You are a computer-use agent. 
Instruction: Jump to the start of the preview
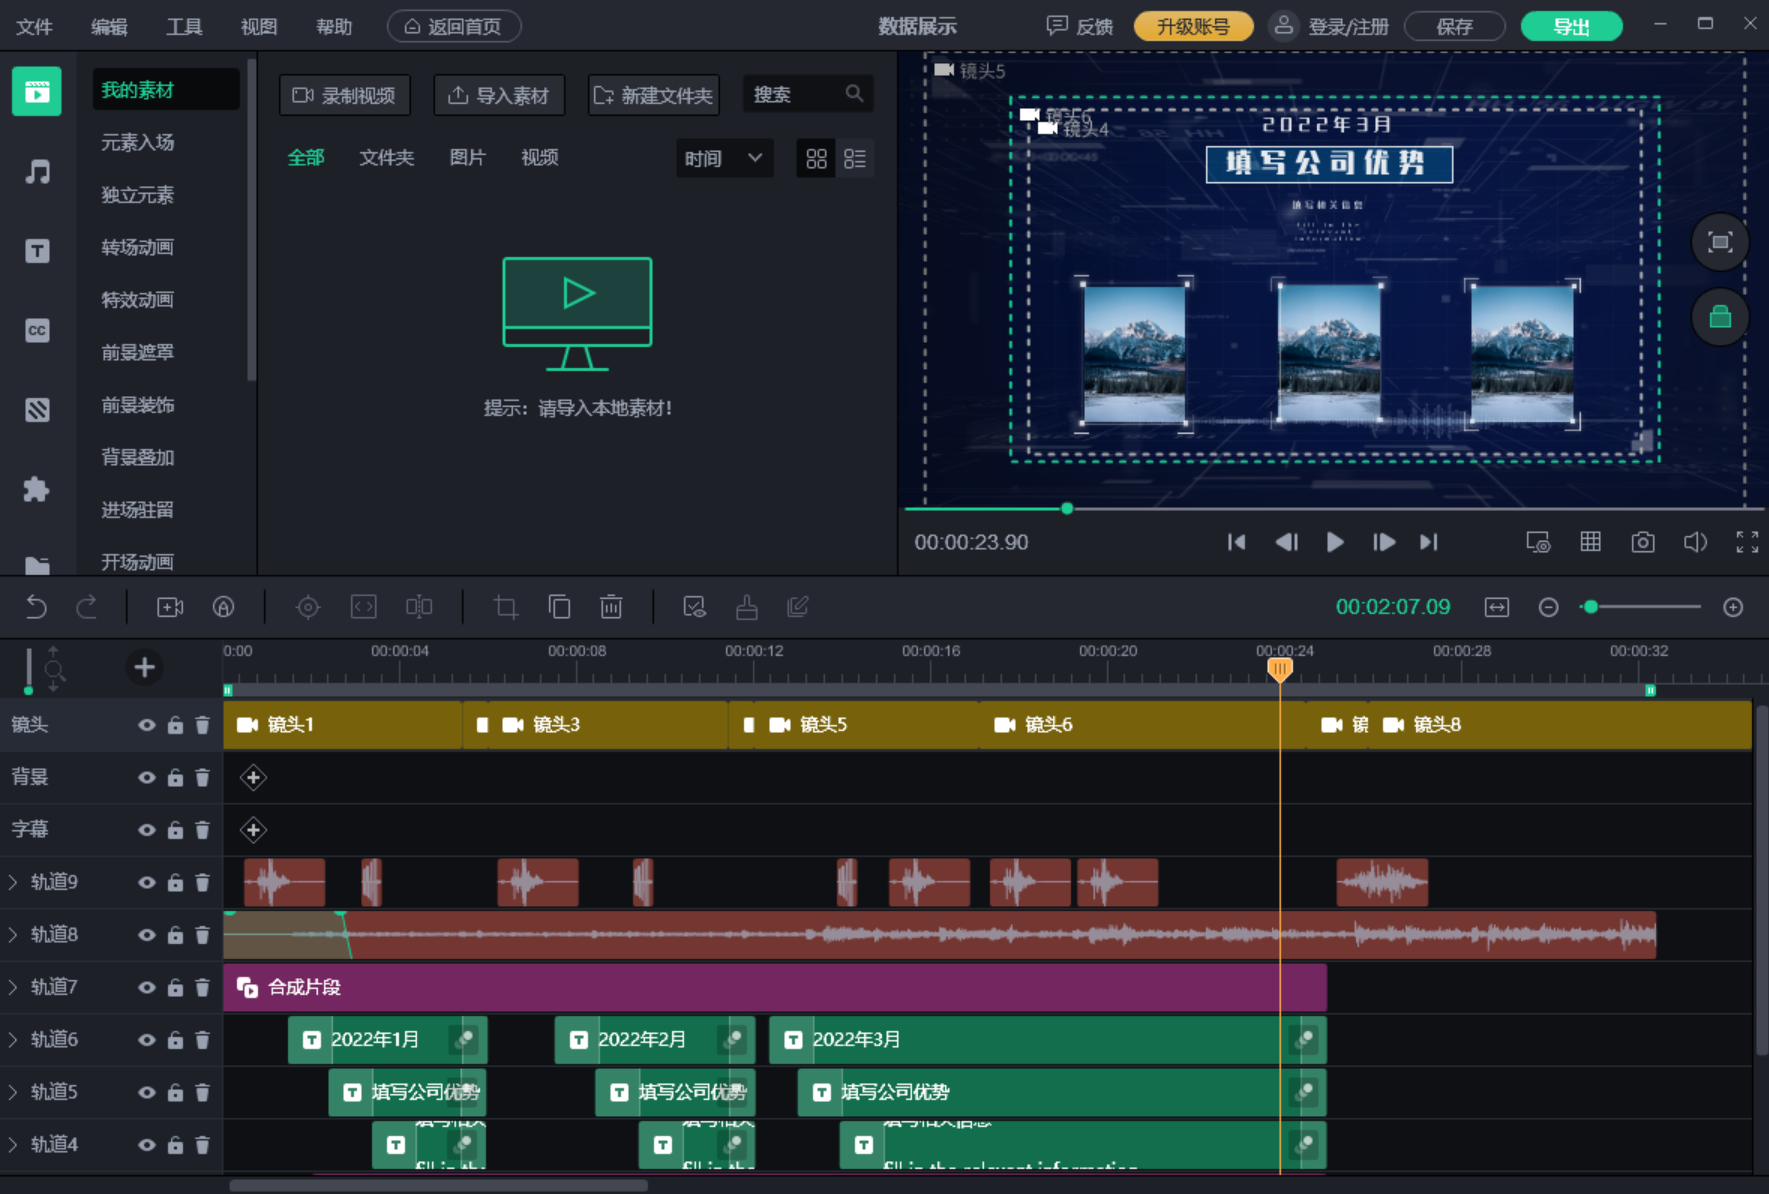click(1236, 542)
